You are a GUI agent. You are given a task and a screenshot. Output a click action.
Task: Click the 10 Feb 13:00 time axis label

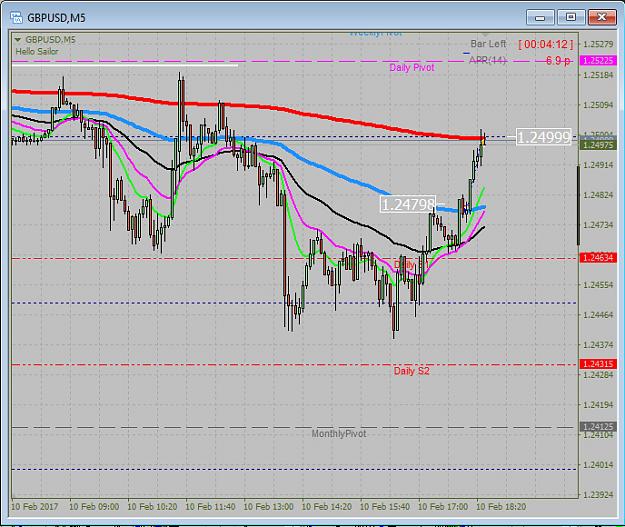pyautogui.click(x=268, y=507)
